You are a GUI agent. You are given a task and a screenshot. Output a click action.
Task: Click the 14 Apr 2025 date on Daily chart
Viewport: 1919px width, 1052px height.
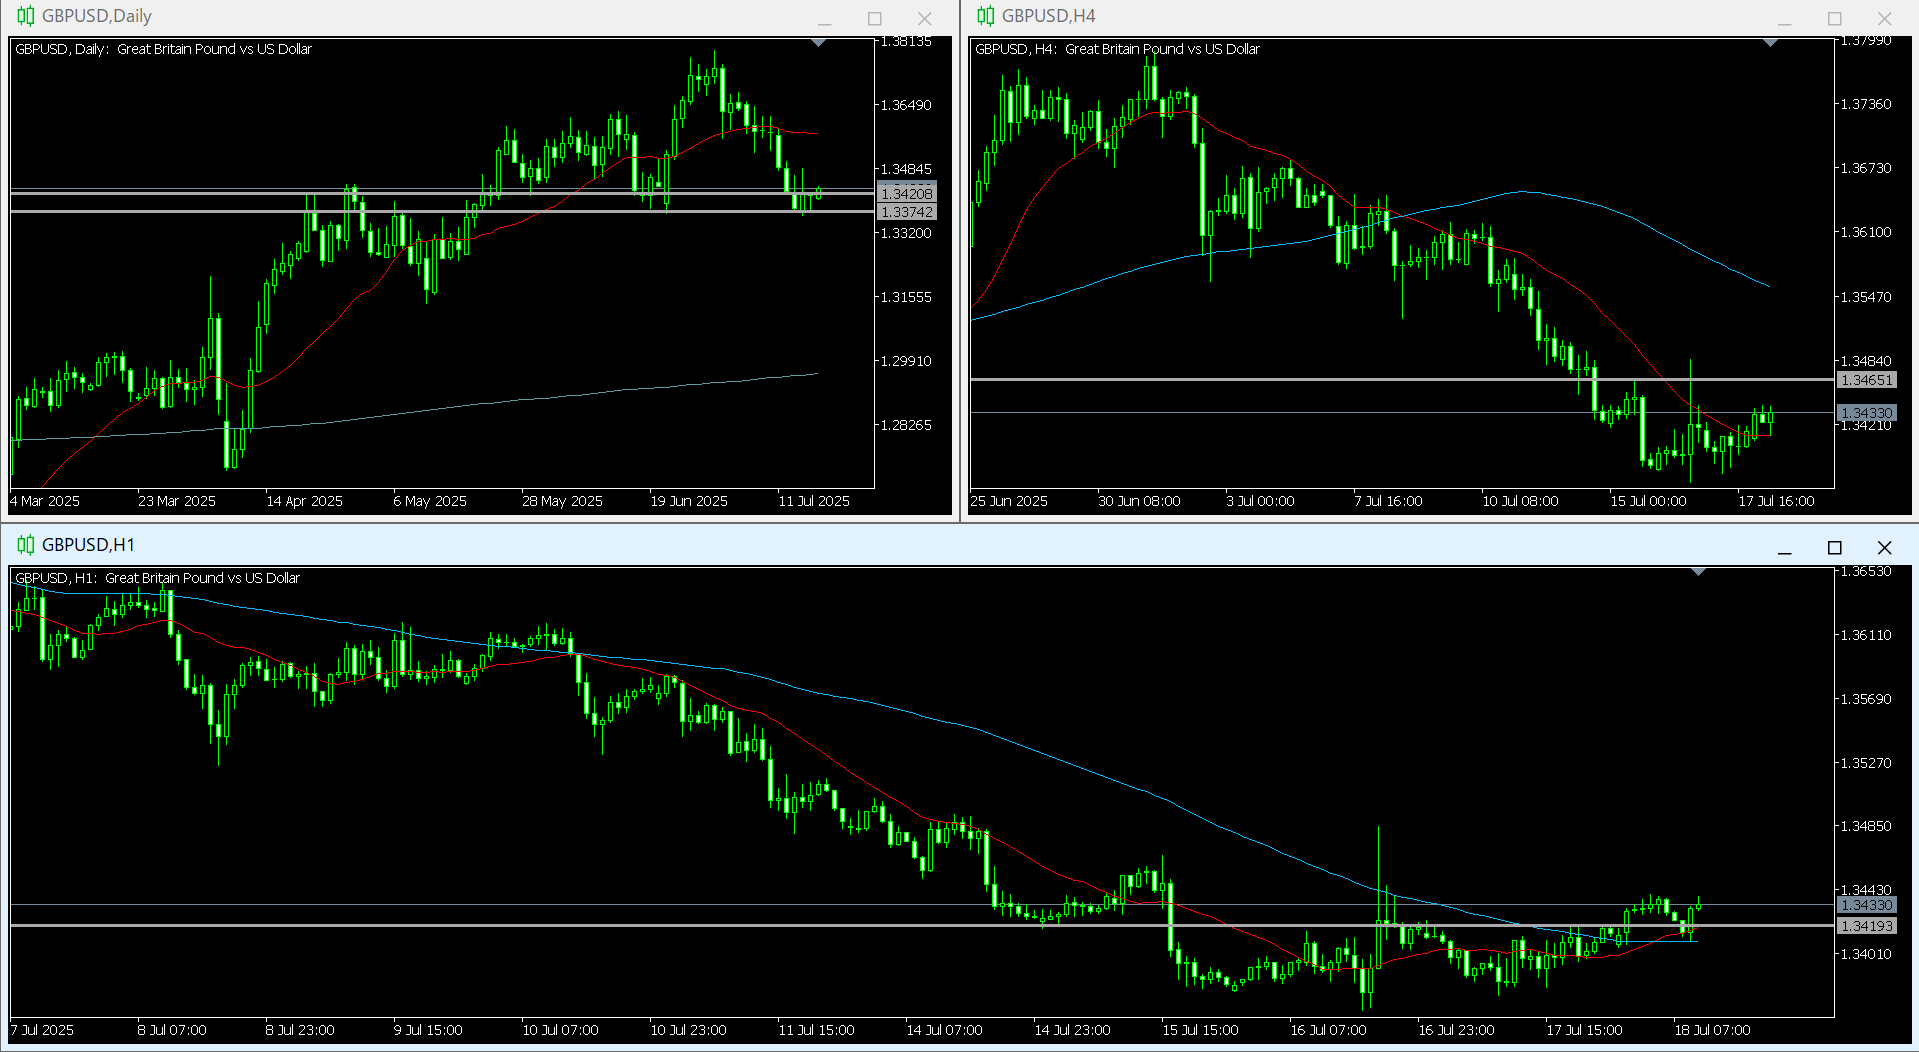tap(304, 501)
